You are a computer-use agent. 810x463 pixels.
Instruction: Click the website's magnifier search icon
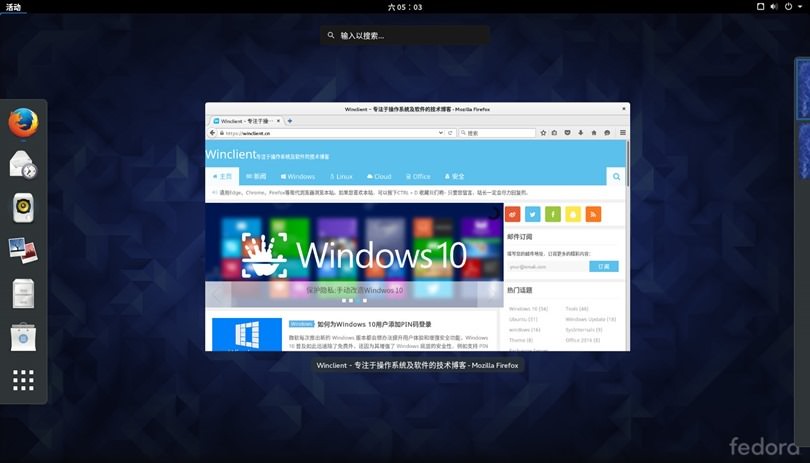(617, 176)
